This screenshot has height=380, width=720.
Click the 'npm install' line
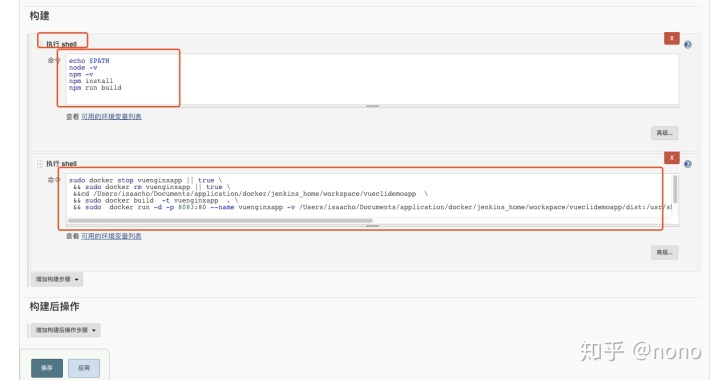(x=91, y=81)
